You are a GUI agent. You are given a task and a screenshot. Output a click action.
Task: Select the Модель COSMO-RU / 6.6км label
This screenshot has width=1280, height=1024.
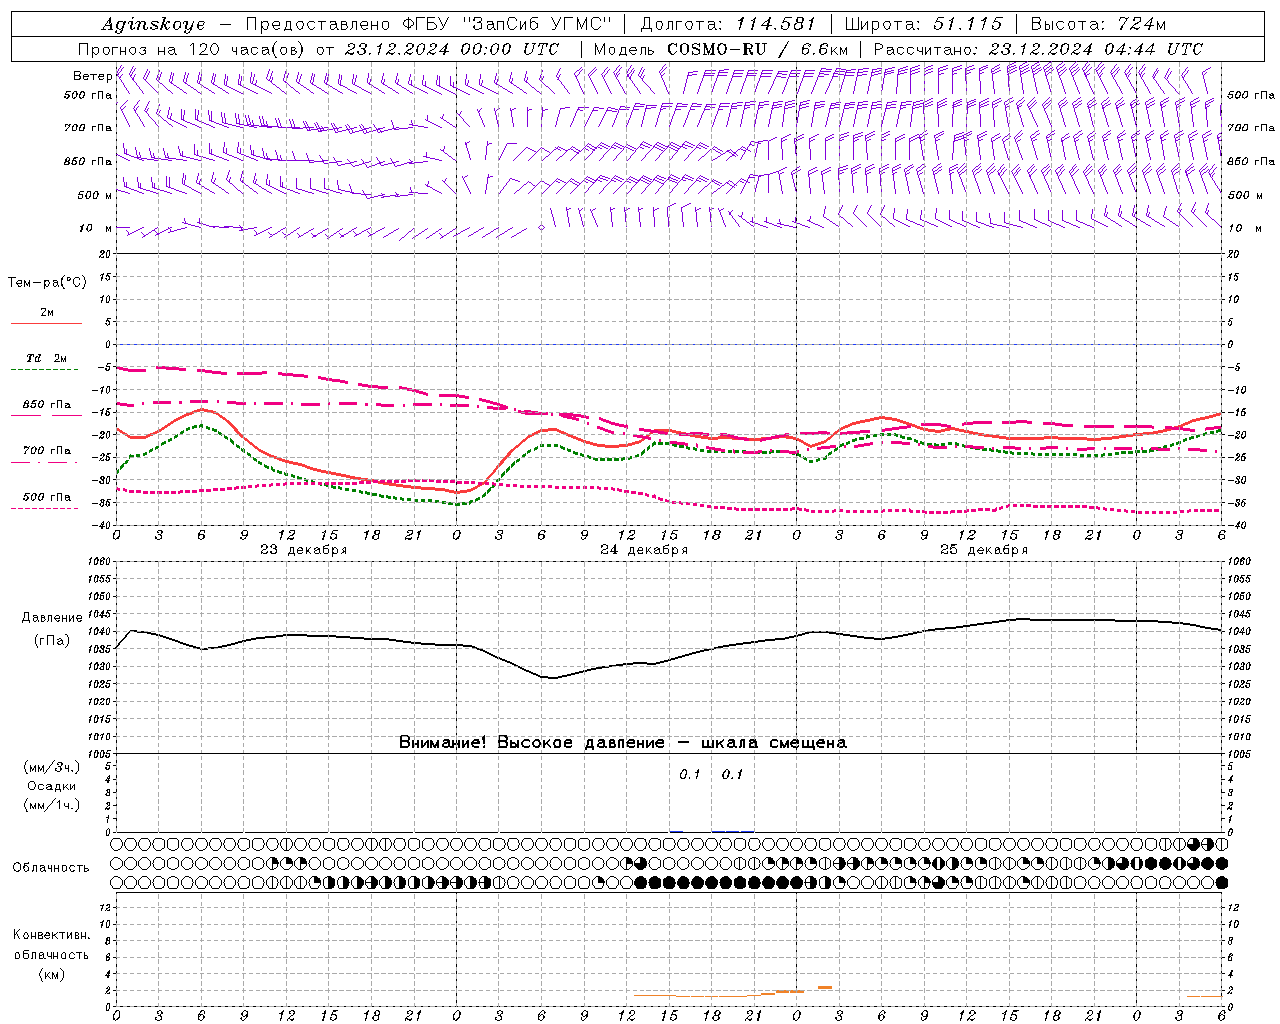[x=721, y=49]
